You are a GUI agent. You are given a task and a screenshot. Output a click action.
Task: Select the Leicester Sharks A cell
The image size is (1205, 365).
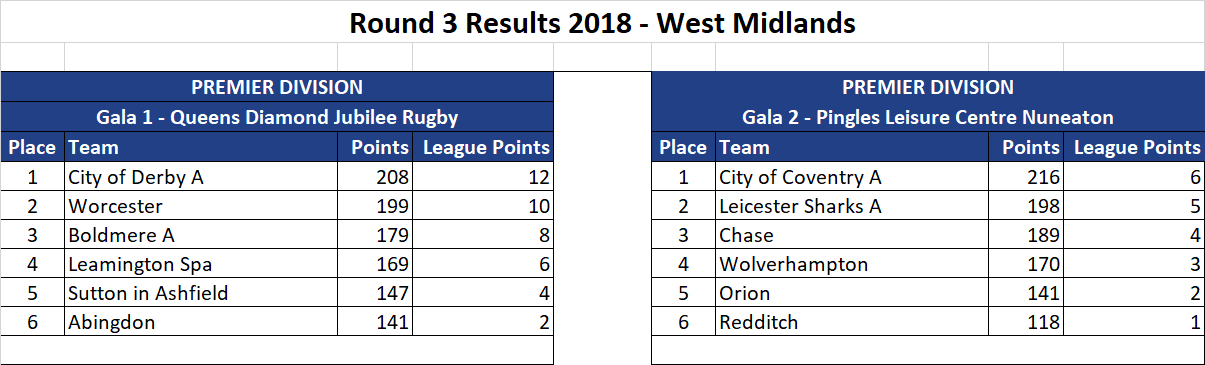tap(852, 207)
